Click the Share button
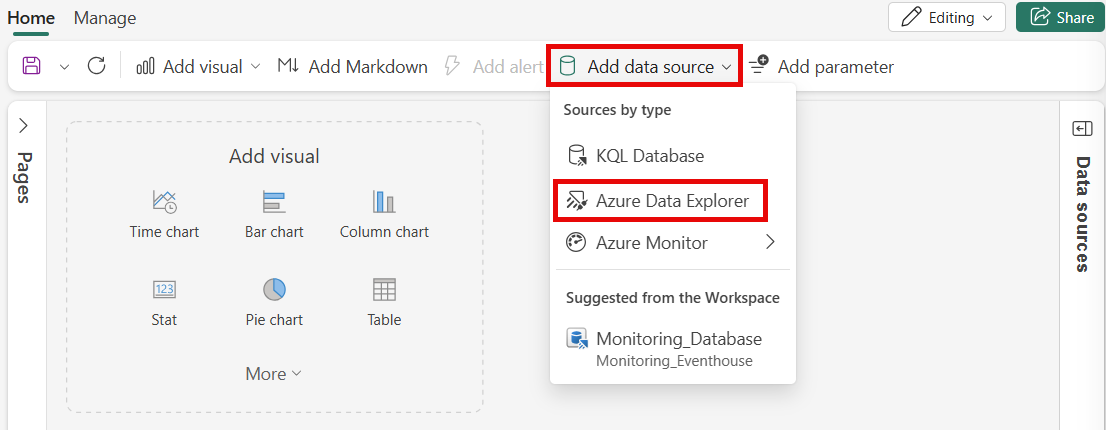Image resolution: width=1106 pixels, height=430 pixels. [x=1061, y=18]
